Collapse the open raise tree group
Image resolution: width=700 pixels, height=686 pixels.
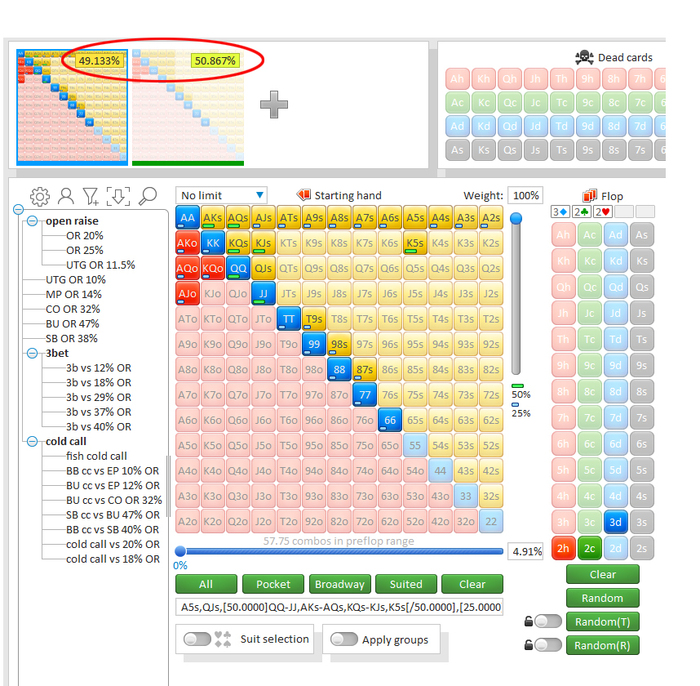(32, 220)
